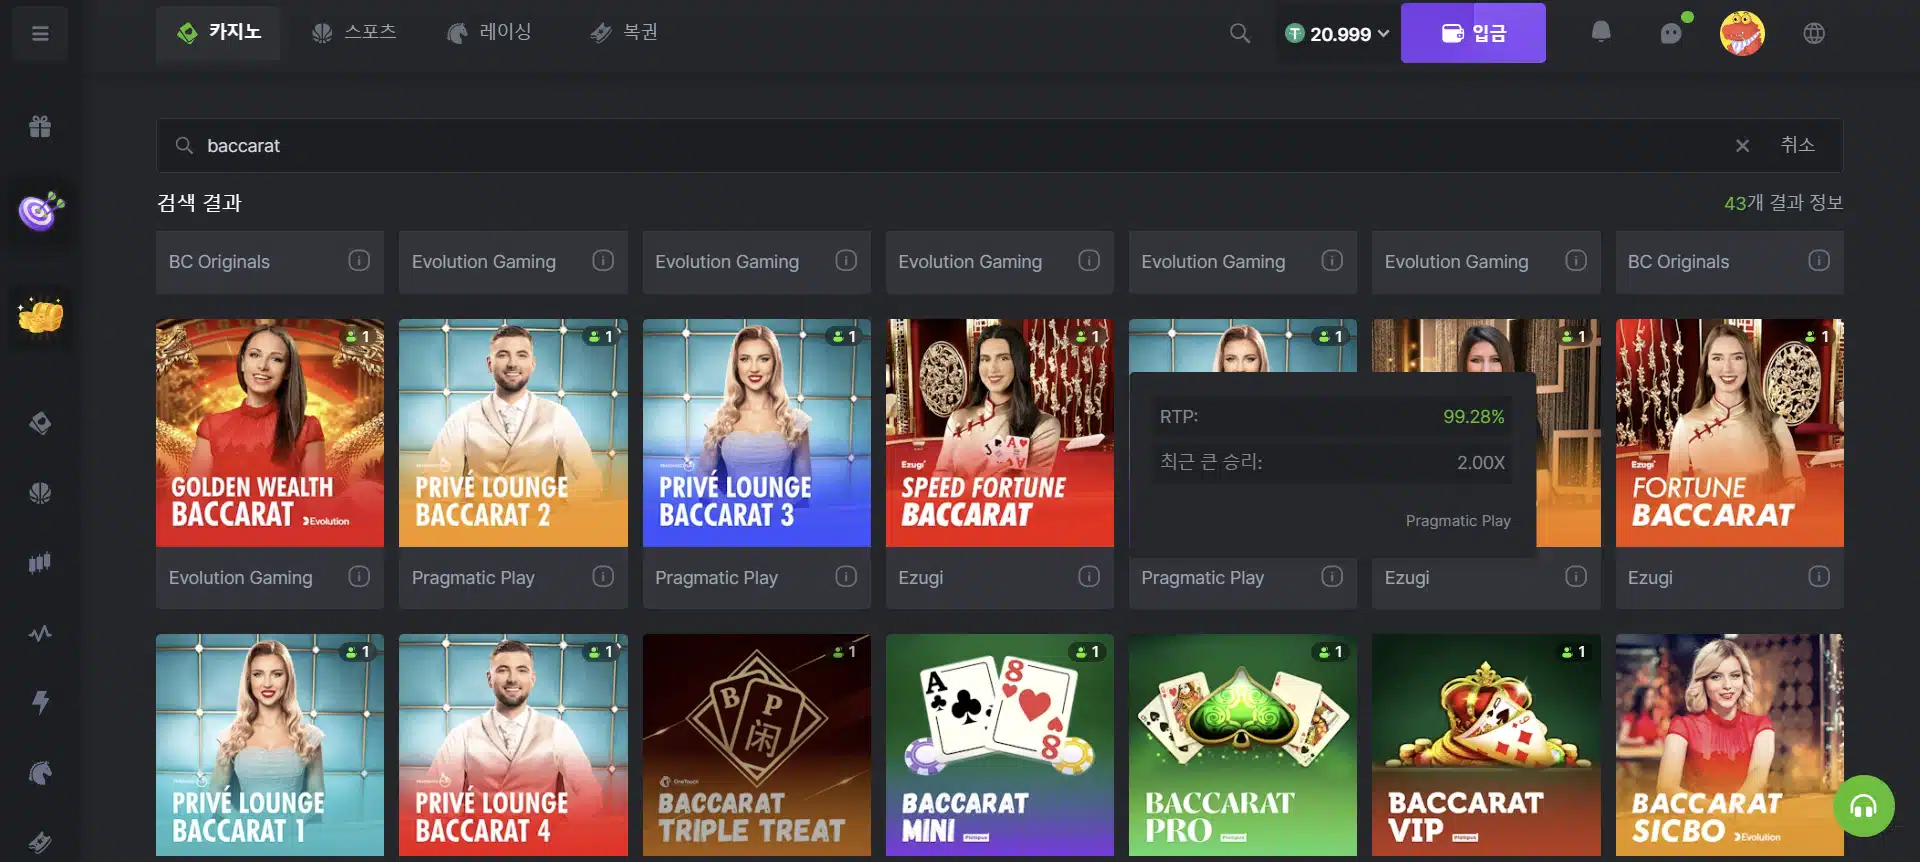Screen dimensions: 1920x862
Task: Open Baccarat VIP game
Action: click(x=1486, y=745)
